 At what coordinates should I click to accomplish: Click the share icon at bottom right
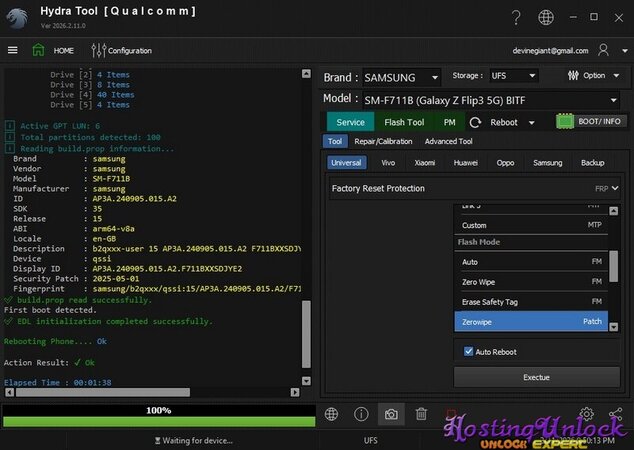pos(615,413)
